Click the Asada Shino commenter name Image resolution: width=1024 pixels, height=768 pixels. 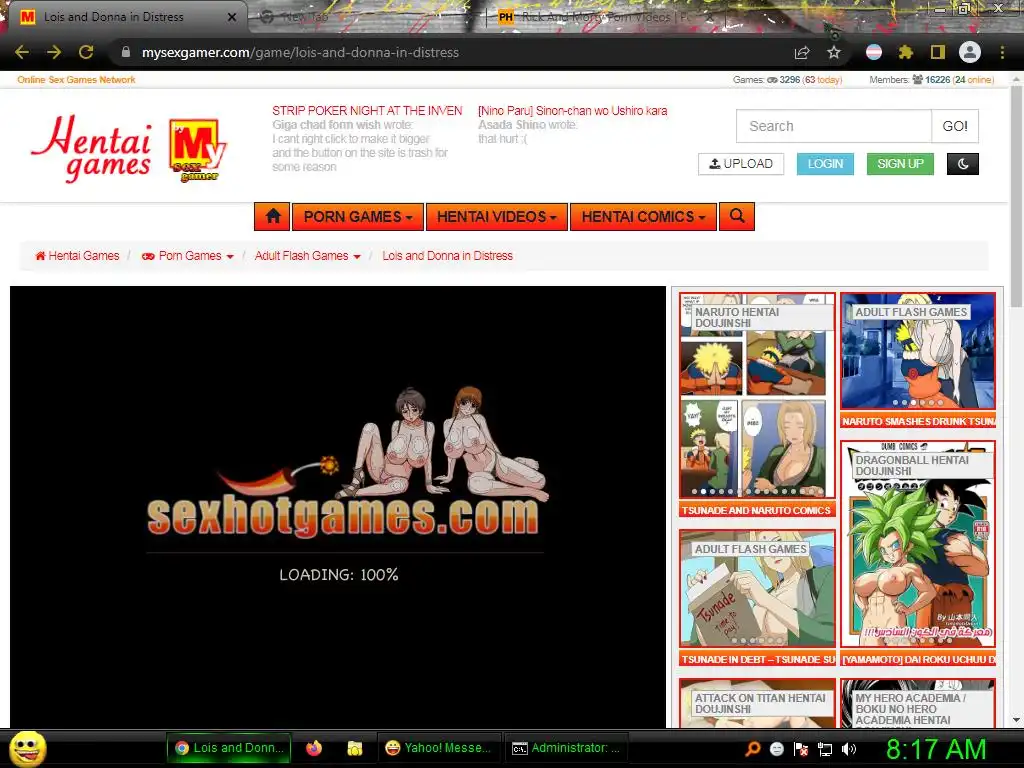click(512, 125)
